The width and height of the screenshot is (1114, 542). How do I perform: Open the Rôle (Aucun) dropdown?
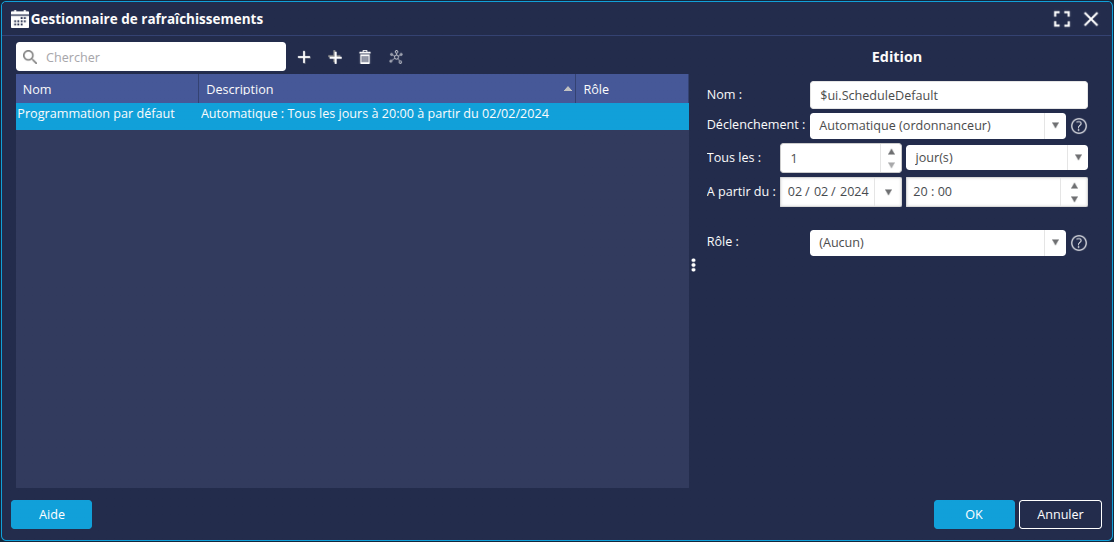[1054, 243]
